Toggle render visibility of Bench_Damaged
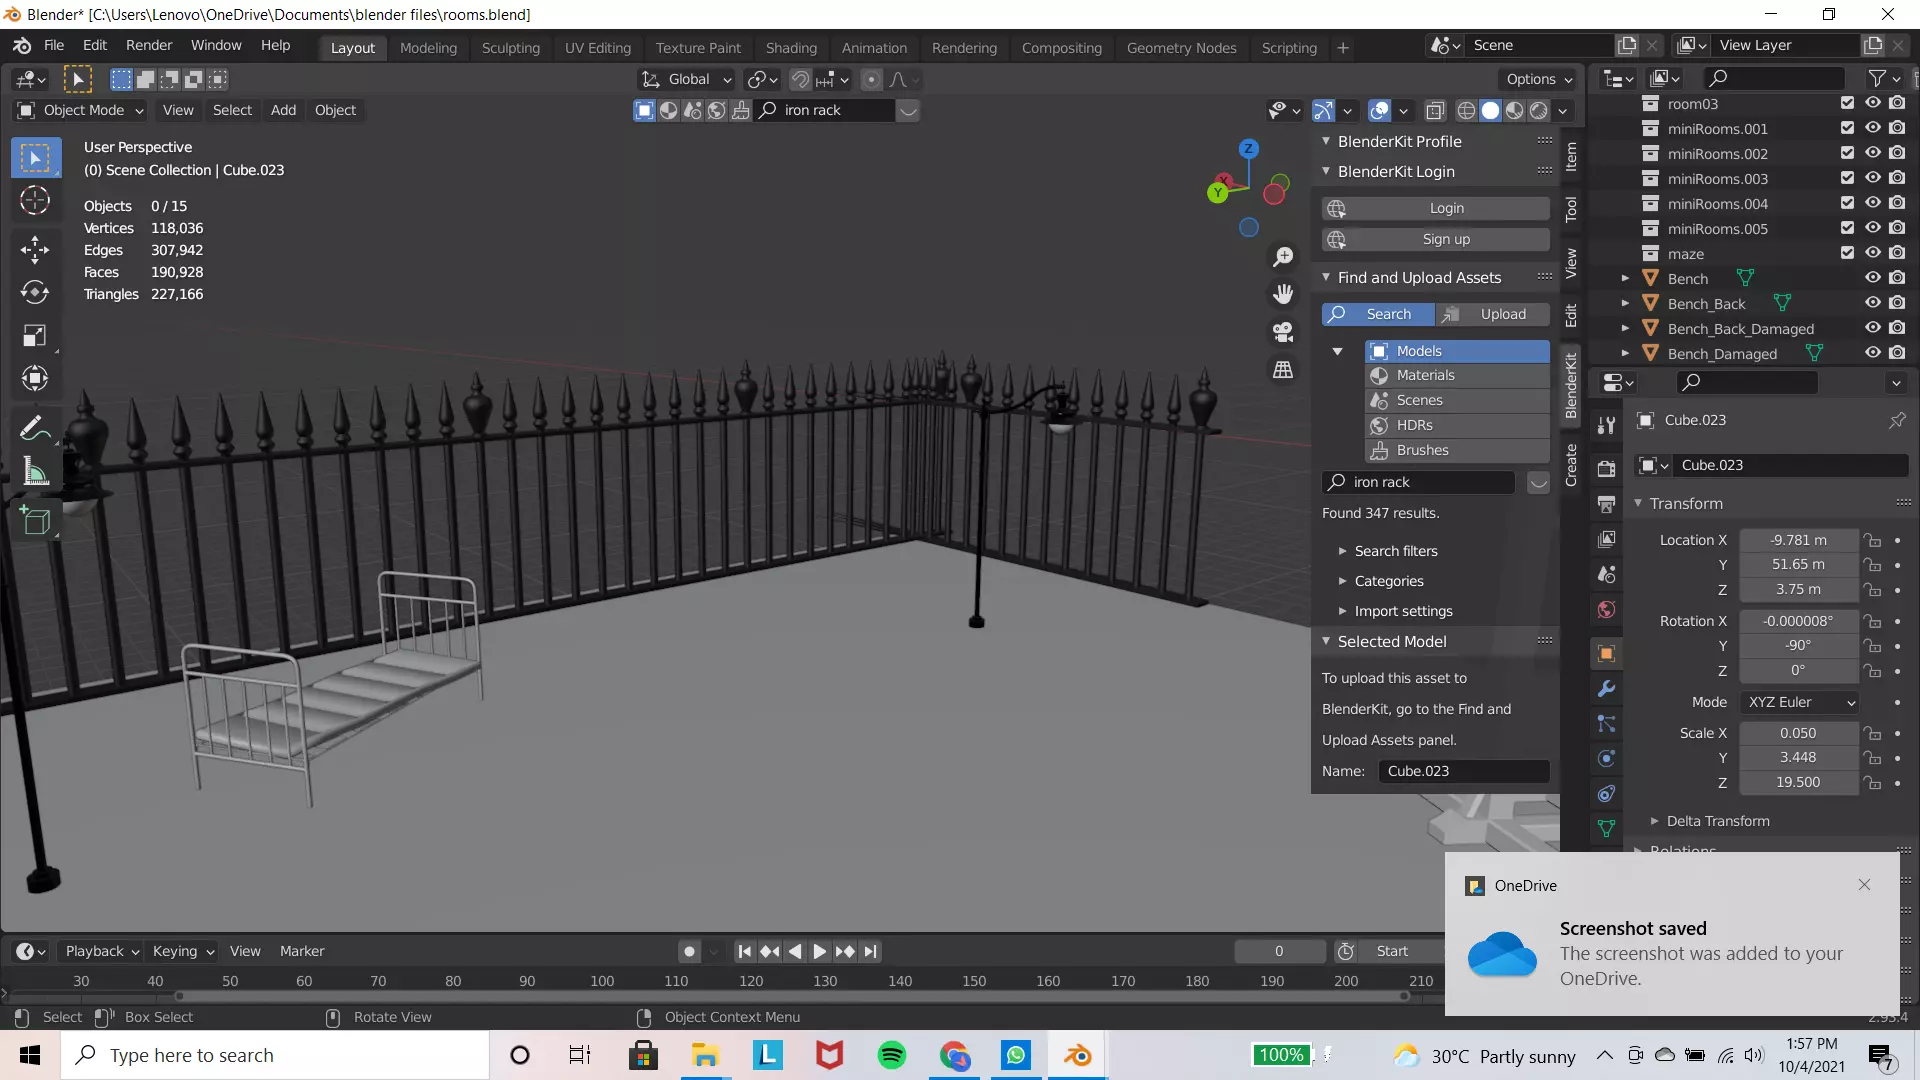 tap(1897, 353)
